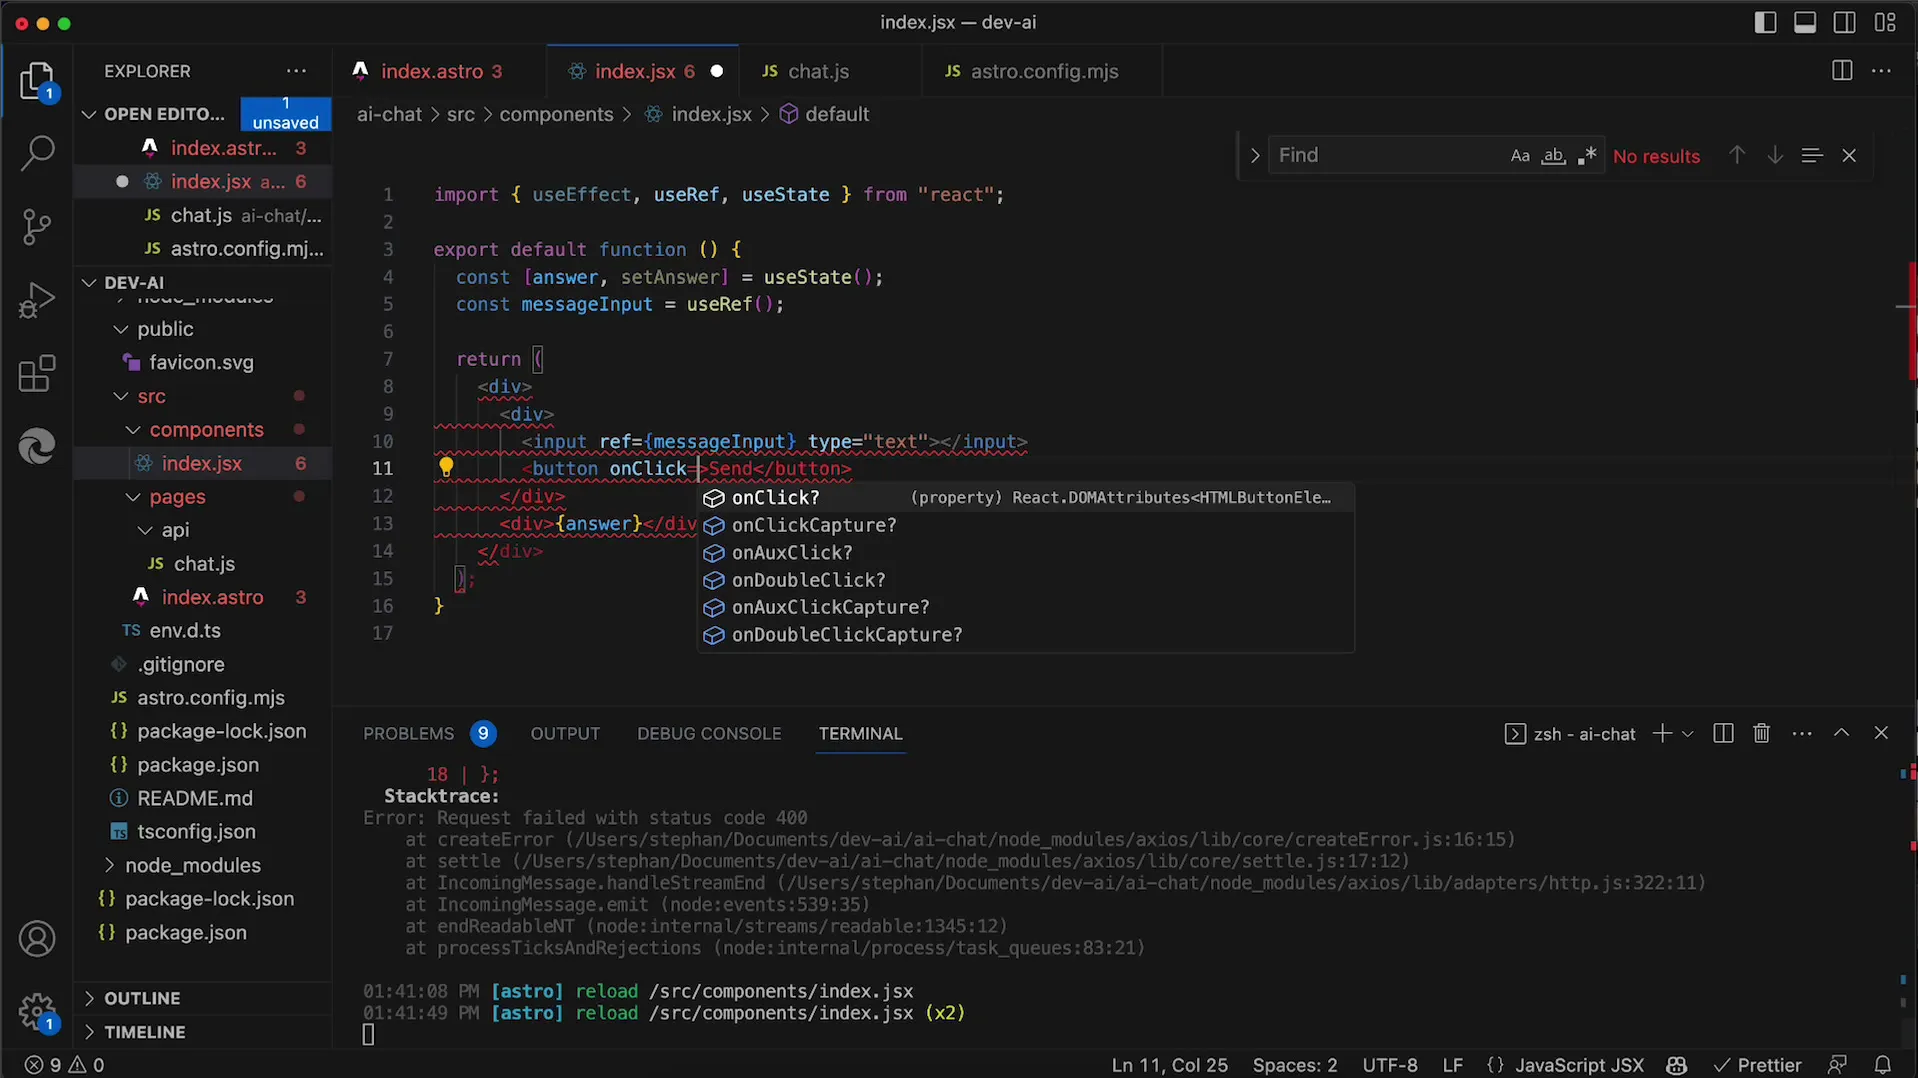Toggle secondary side bar layout button

[x=1845, y=22]
